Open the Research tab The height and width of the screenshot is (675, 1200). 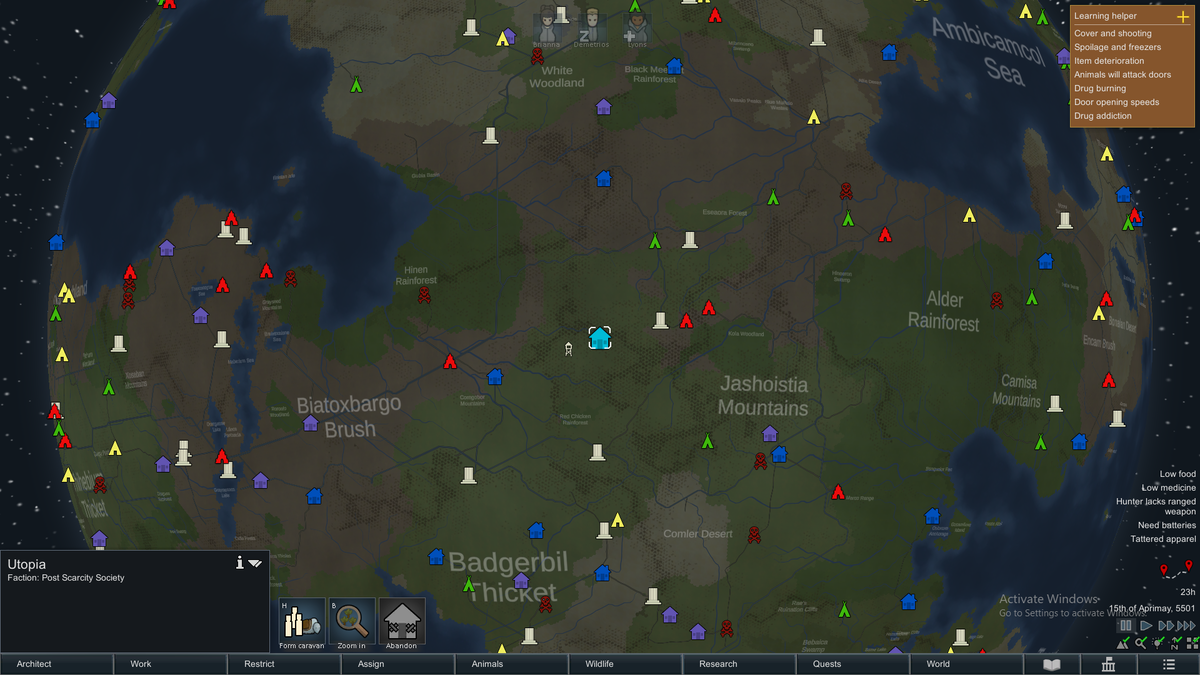739,664
